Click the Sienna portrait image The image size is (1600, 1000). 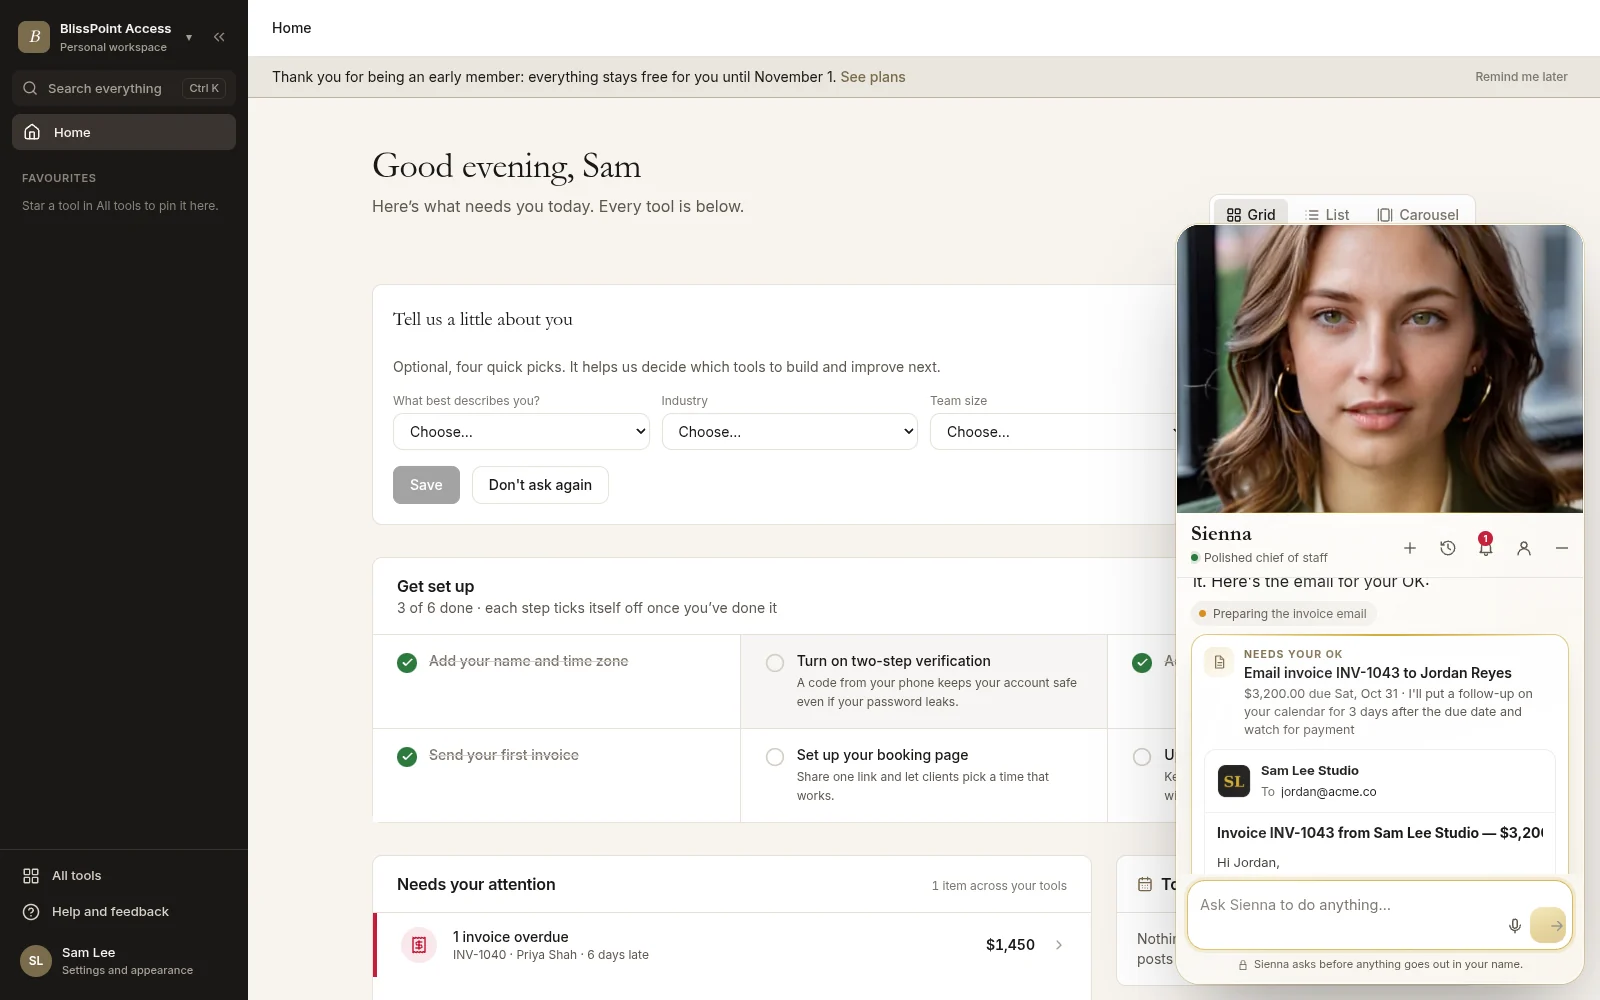[1380, 369]
